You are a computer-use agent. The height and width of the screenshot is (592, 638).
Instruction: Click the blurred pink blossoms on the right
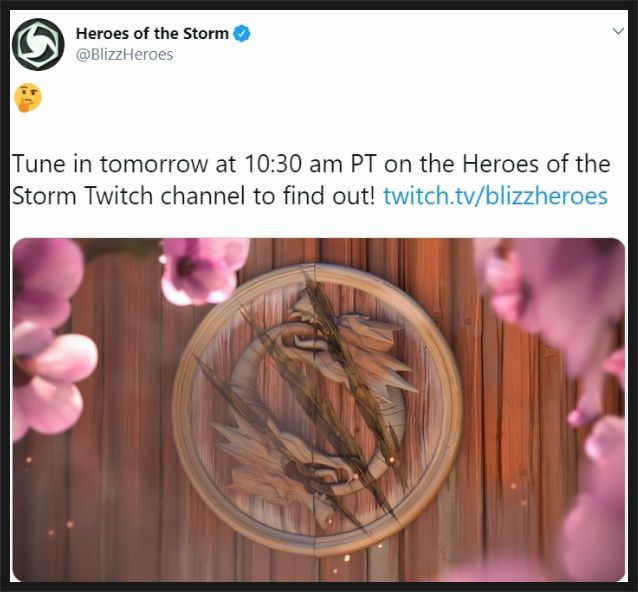[x=562, y=309]
